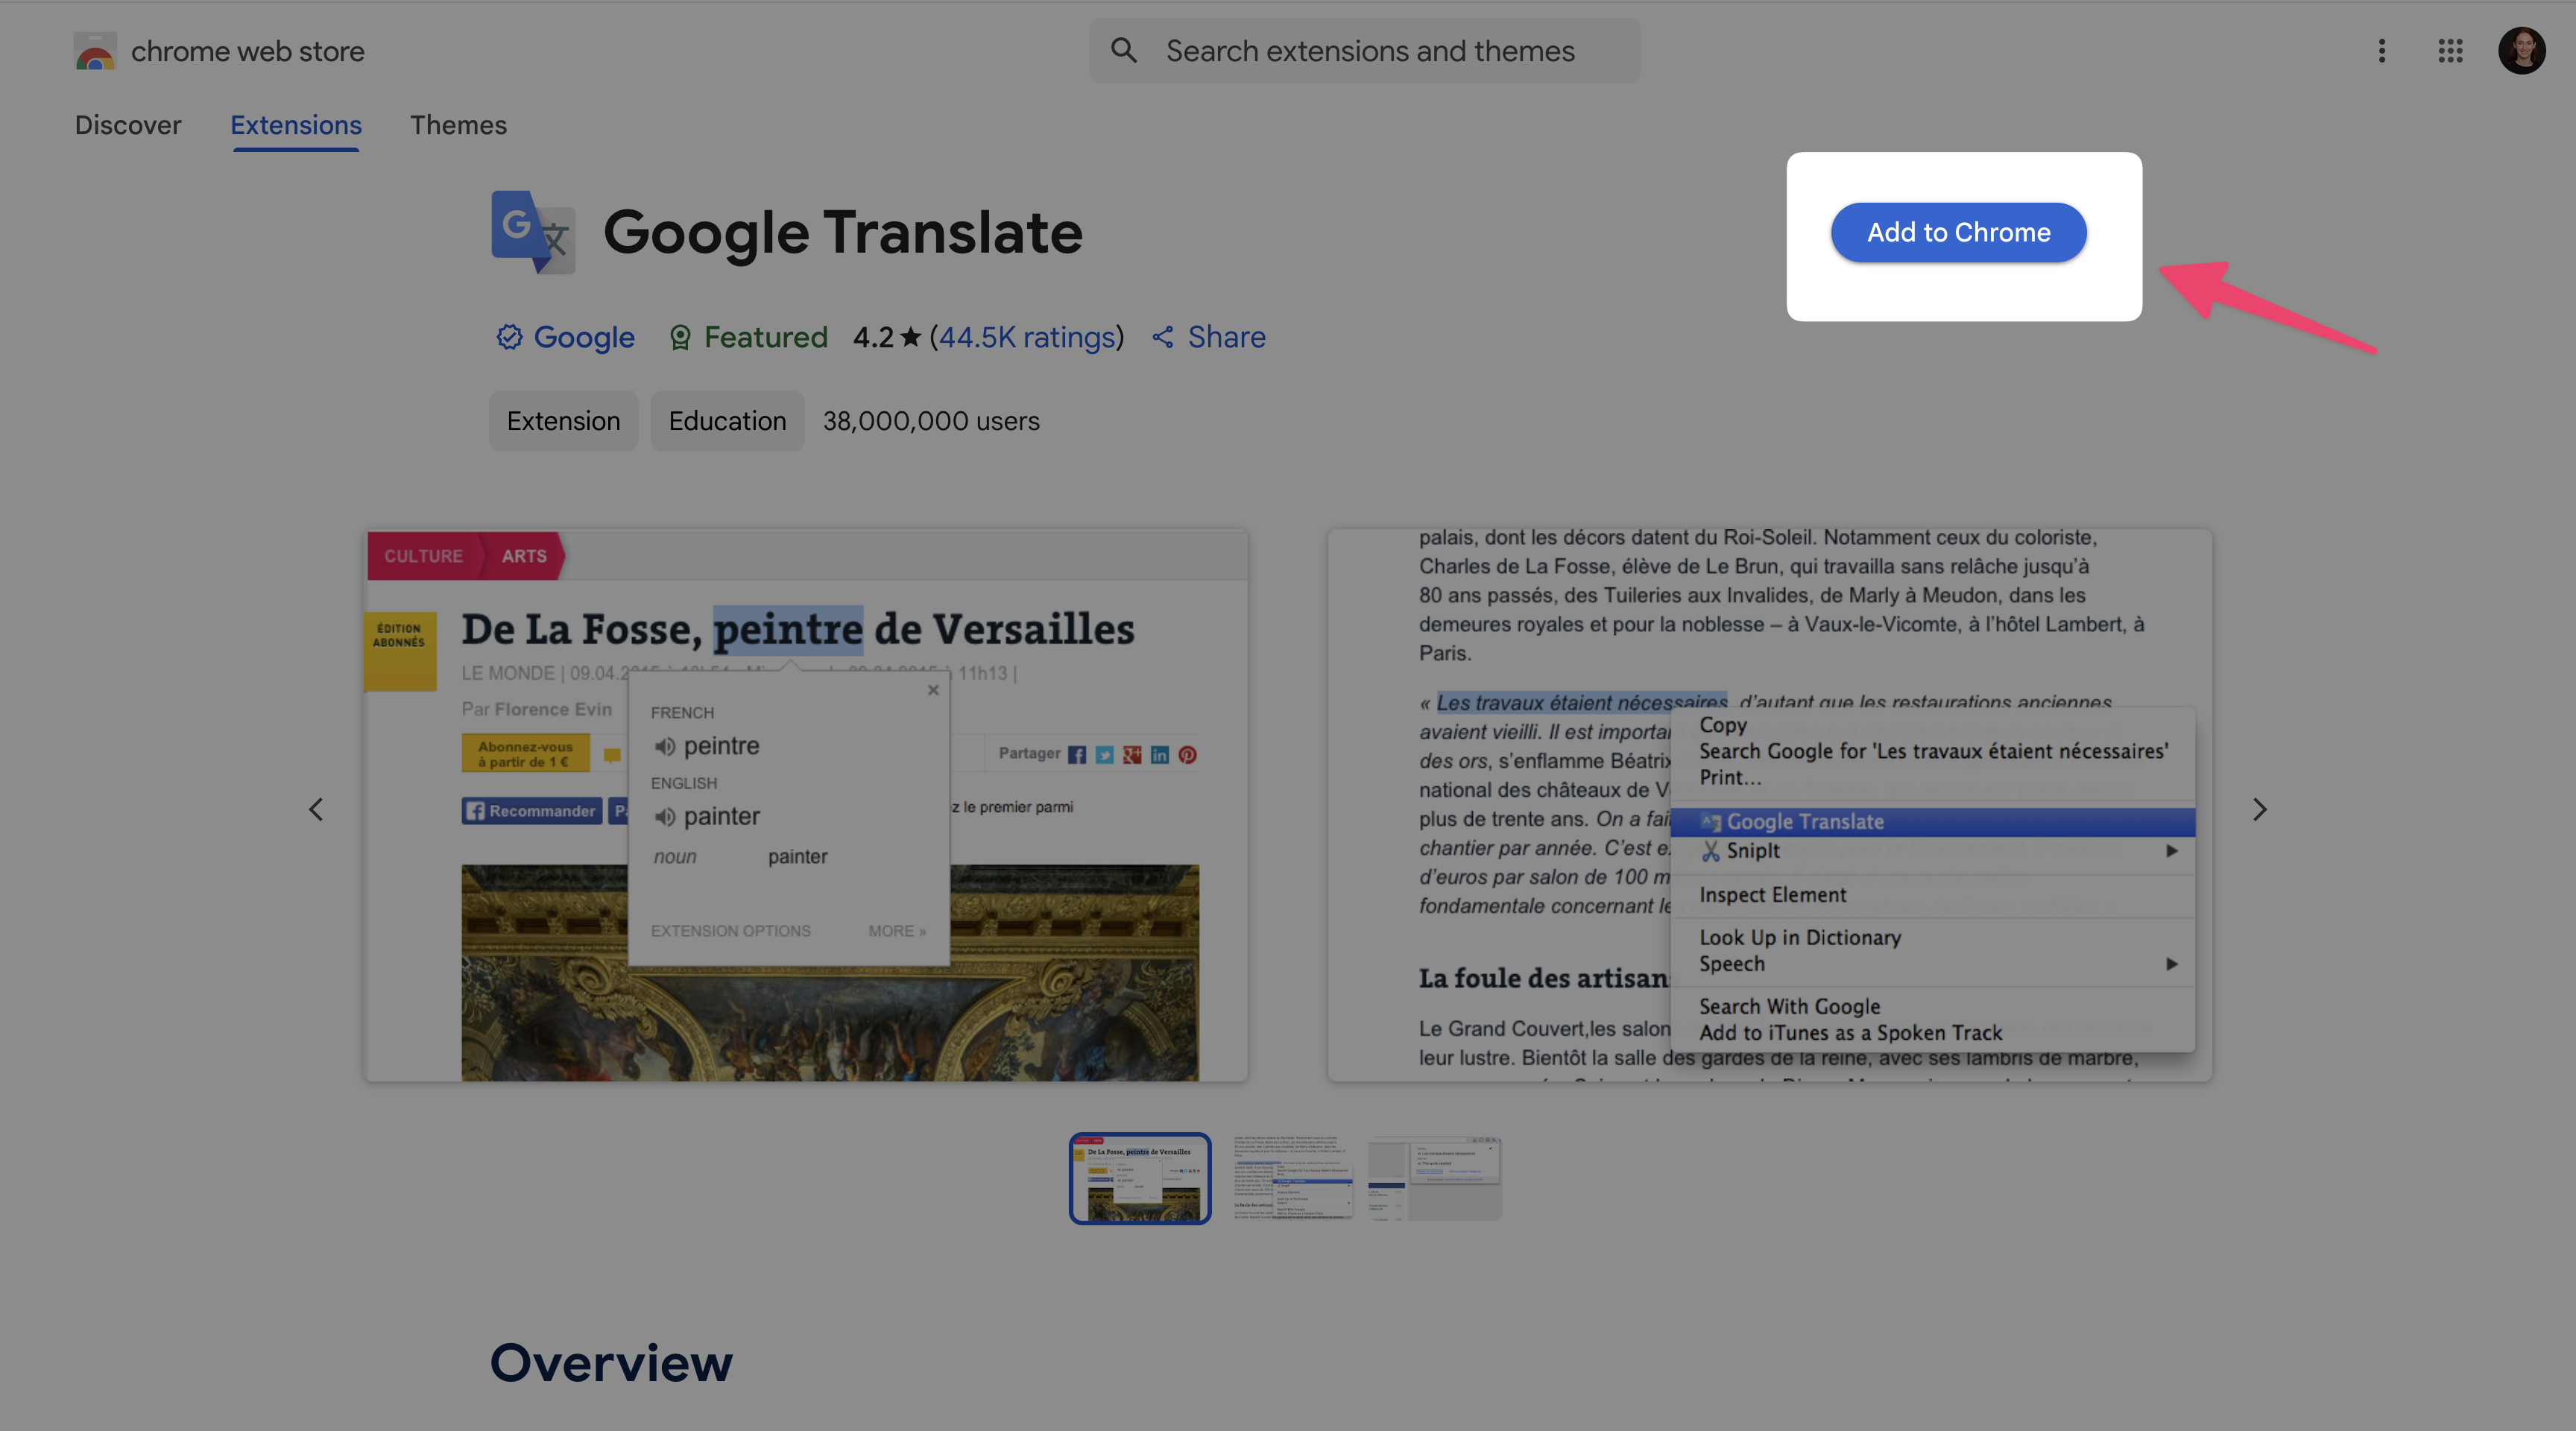Click the Le Monde article screenshot preview
This screenshot has height=1431, width=2576.
coord(806,805)
